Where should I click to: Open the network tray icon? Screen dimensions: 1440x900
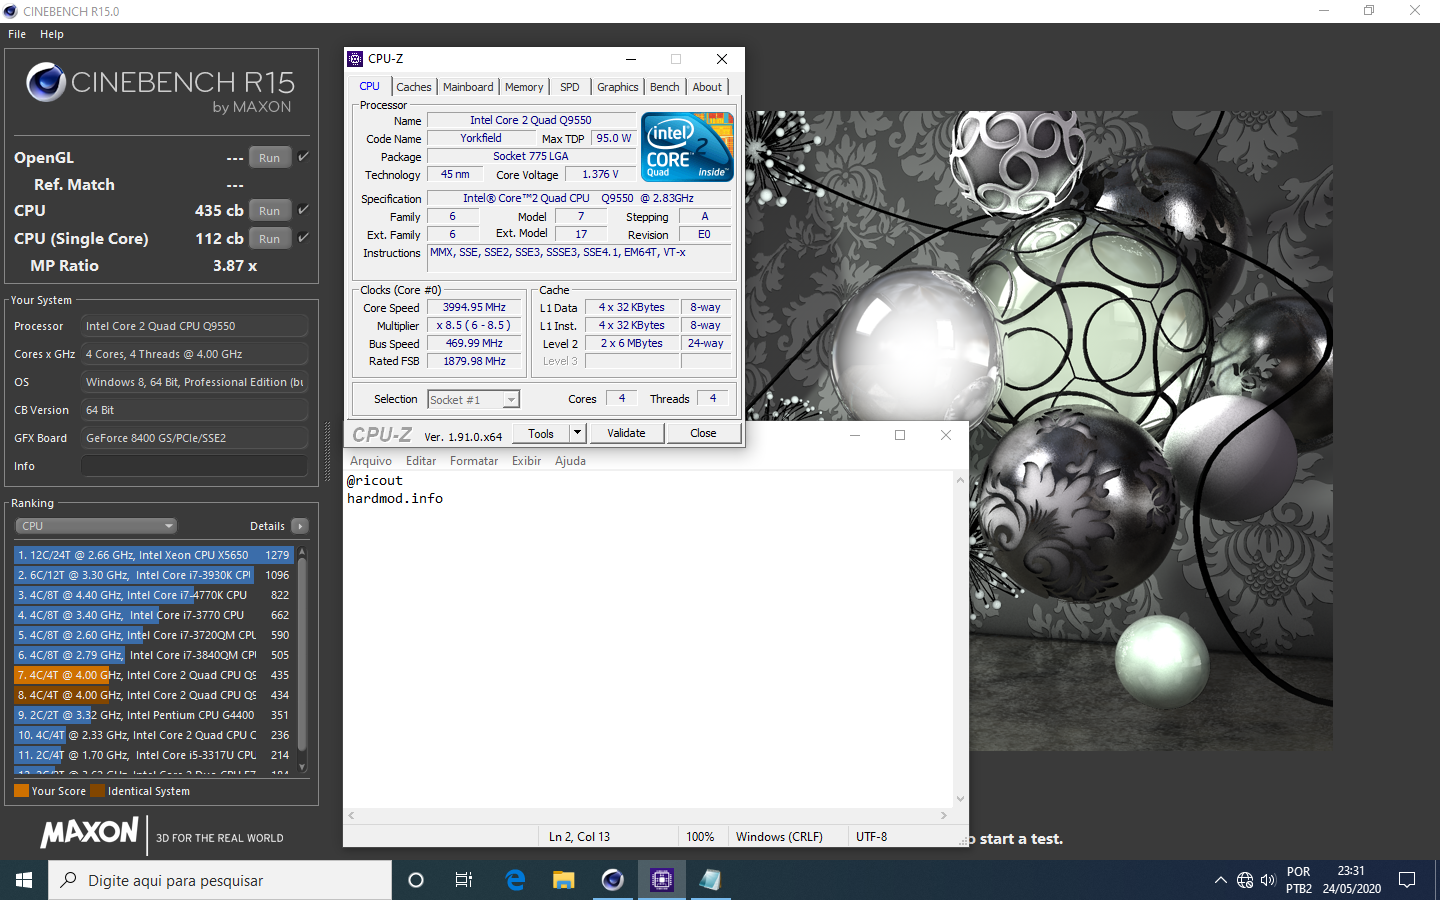tap(1245, 880)
